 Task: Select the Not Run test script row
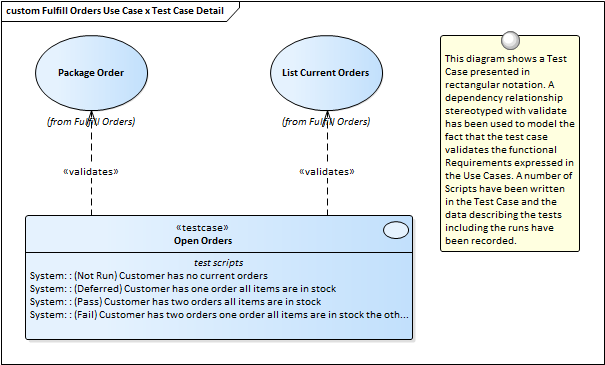coord(149,276)
